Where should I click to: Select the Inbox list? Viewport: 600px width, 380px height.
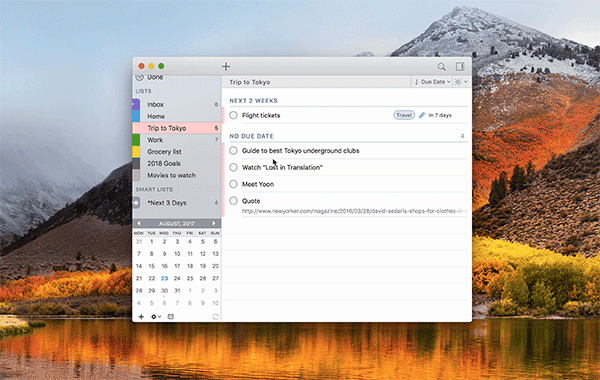tap(177, 104)
